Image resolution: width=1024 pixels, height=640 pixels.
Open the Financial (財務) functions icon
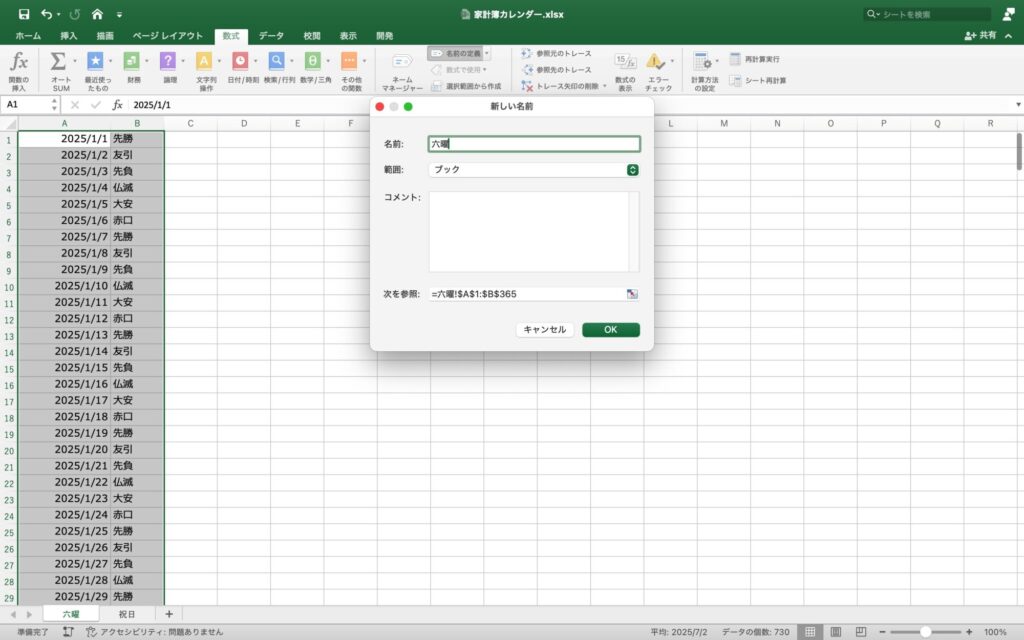(131, 61)
